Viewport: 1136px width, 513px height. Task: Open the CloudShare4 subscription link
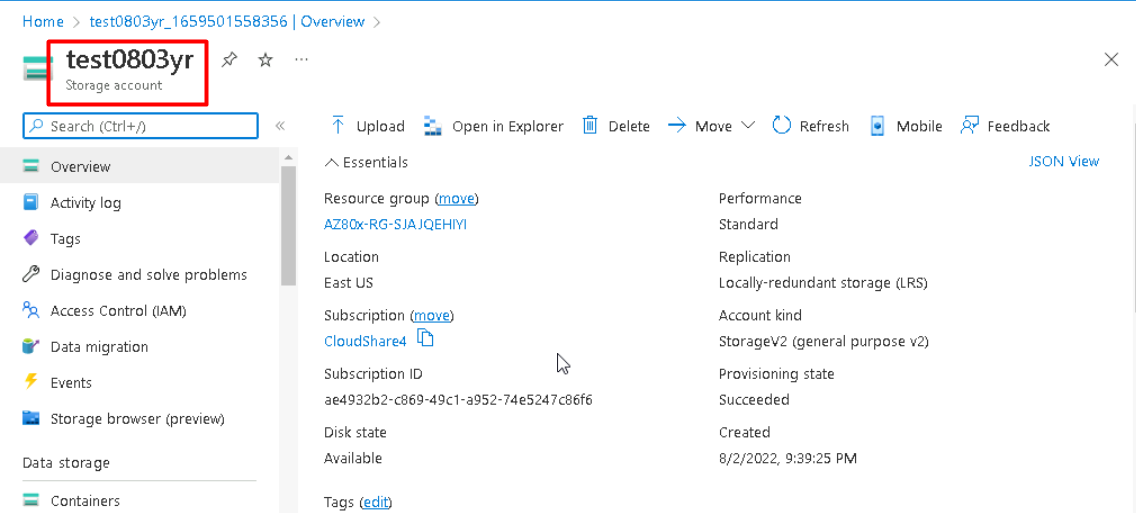[x=365, y=341]
